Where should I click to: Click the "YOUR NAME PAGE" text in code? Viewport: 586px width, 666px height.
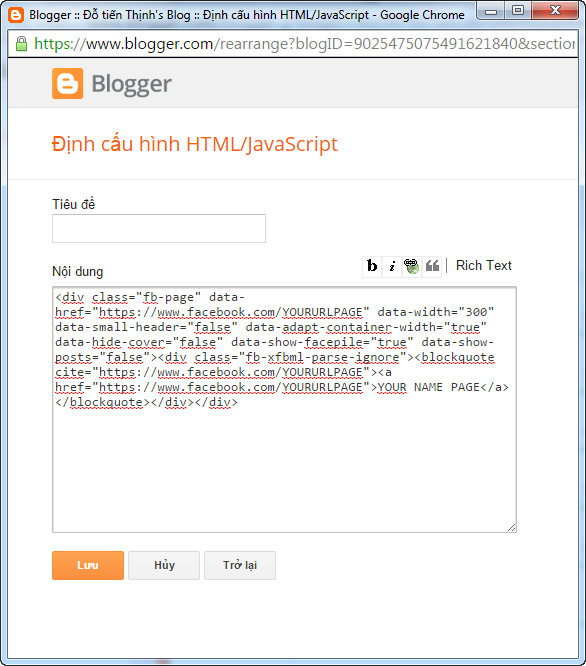coord(428,387)
